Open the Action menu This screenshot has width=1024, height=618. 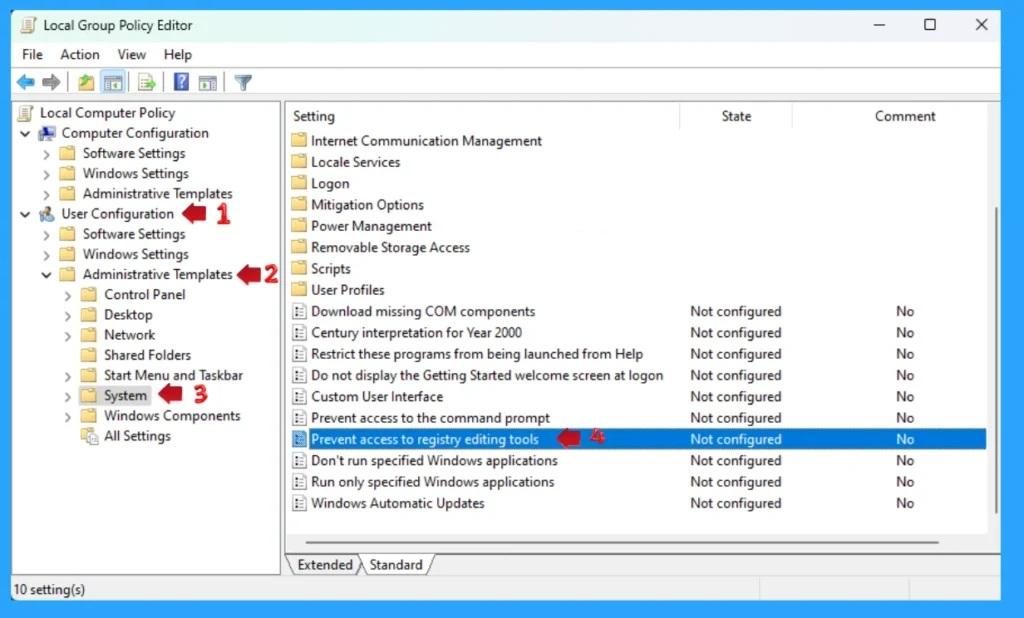coord(79,55)
